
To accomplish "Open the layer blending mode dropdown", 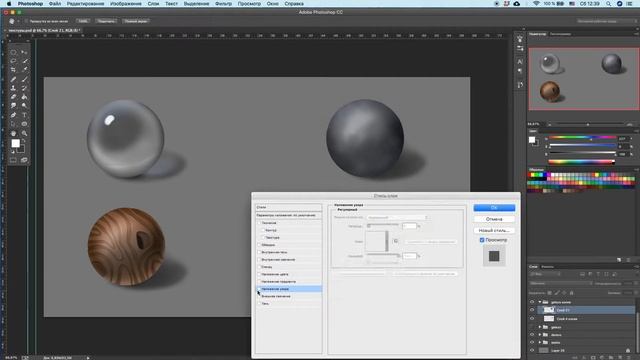I will [560, 283].
